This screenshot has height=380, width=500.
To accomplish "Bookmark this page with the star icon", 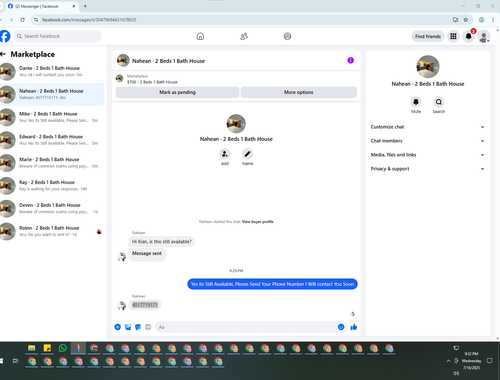I will tap(466, 20).
